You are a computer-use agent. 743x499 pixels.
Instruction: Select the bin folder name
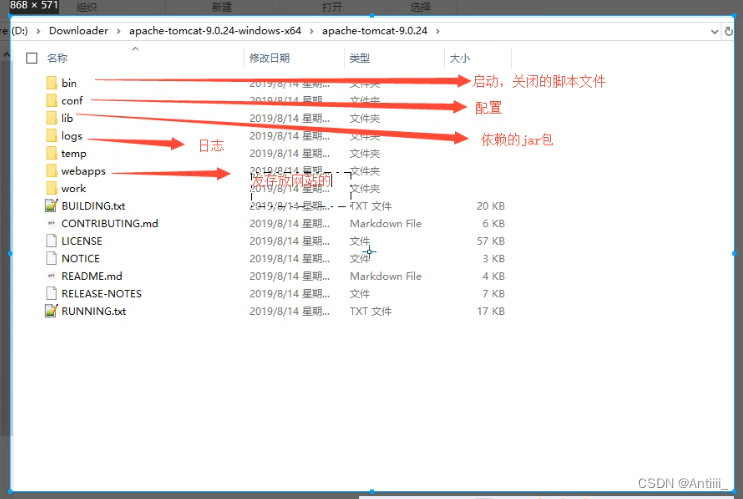69,83
